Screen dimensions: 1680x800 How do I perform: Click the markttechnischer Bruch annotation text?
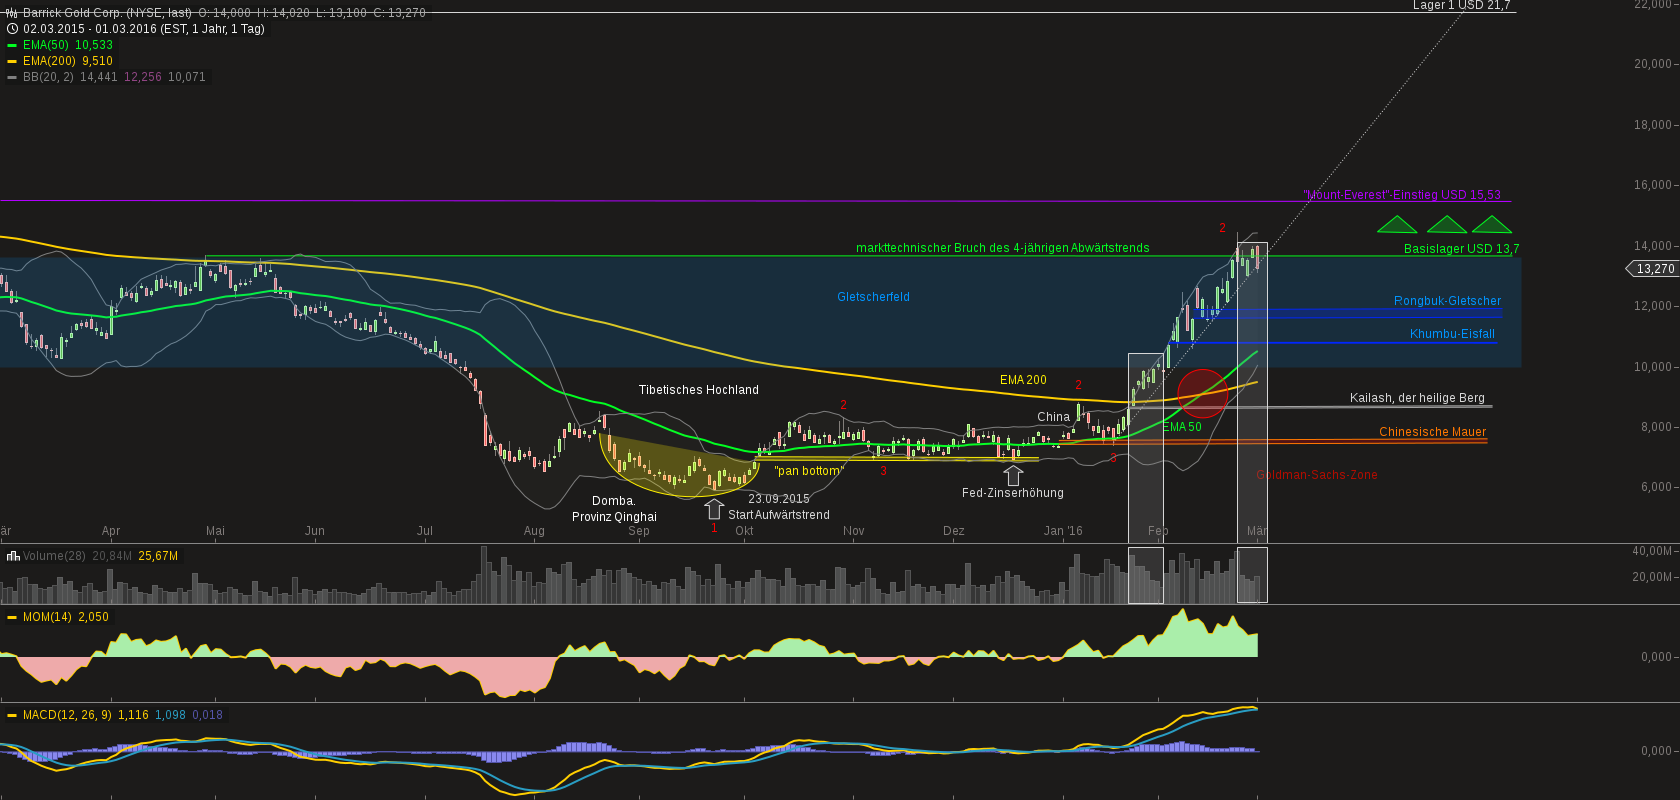(x=1002, y=248)
